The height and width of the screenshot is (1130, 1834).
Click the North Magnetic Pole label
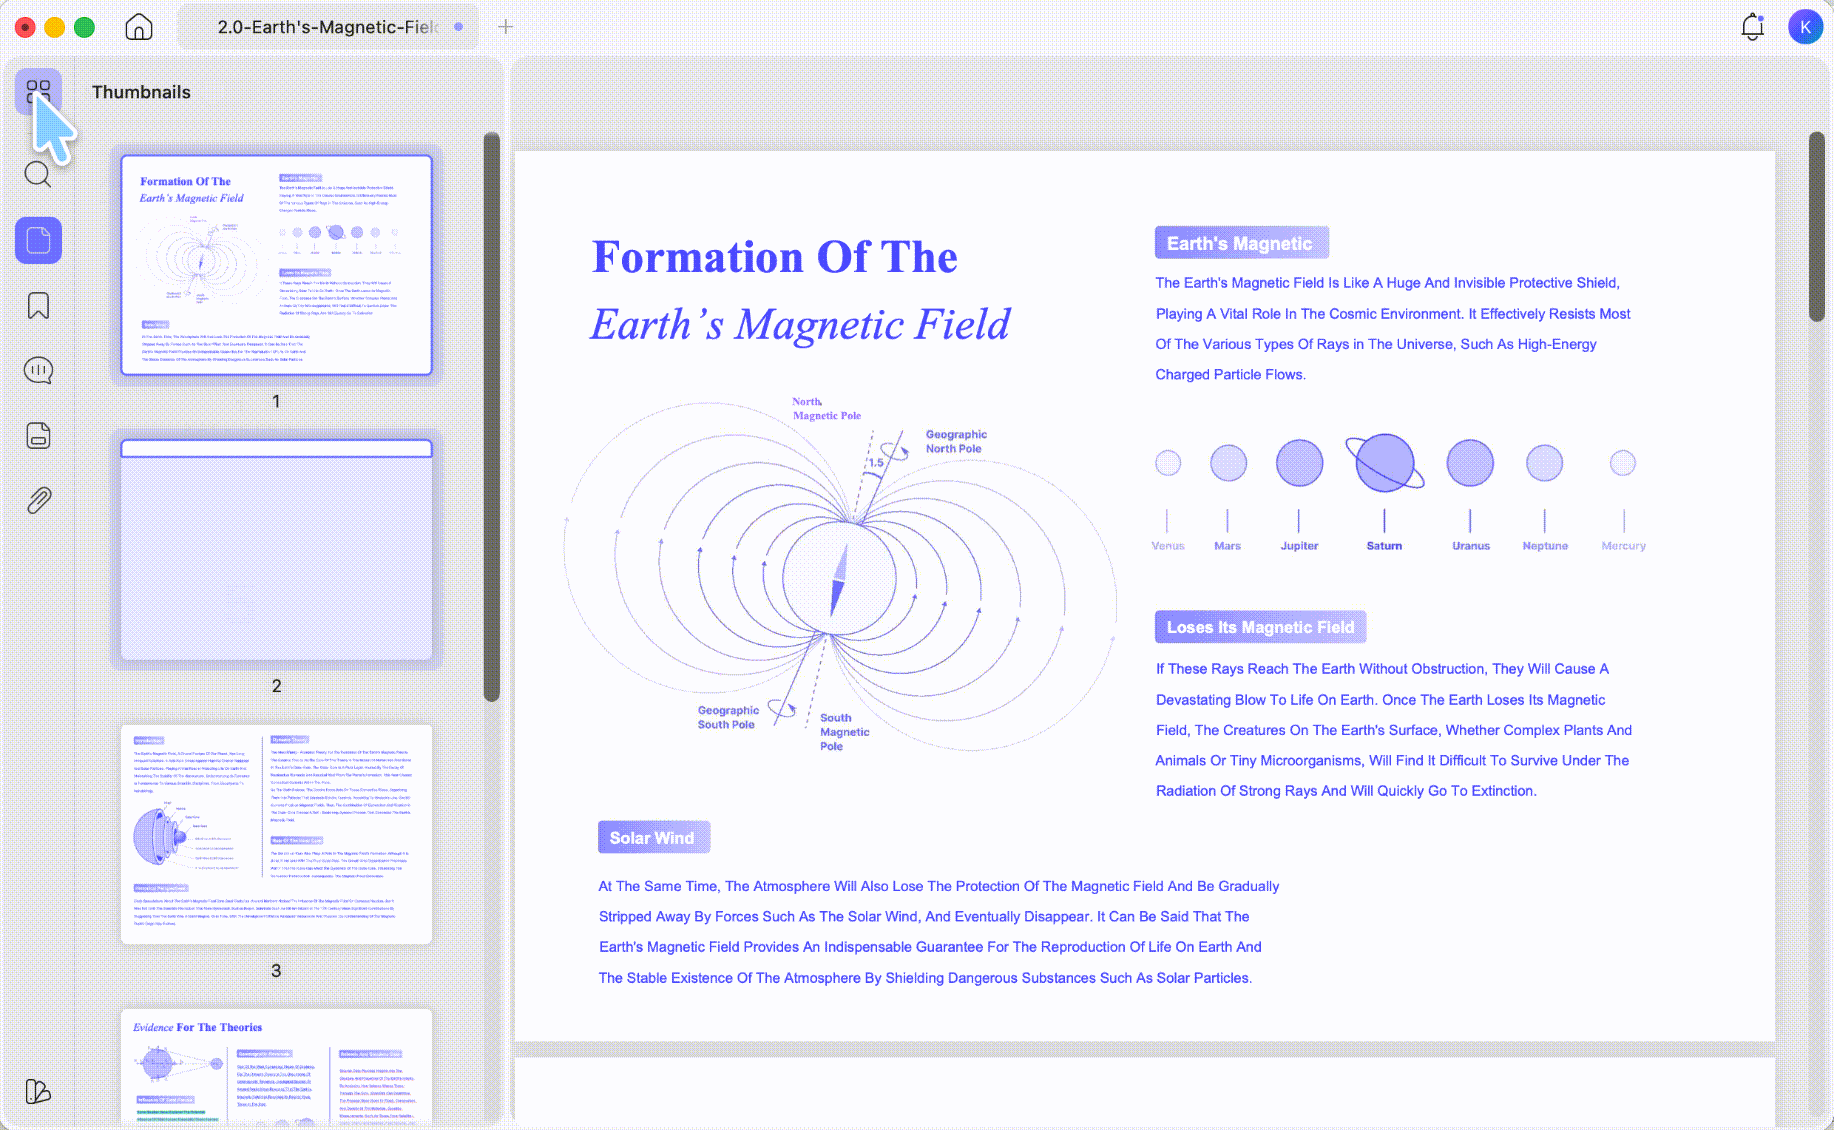tap(826, 409)
